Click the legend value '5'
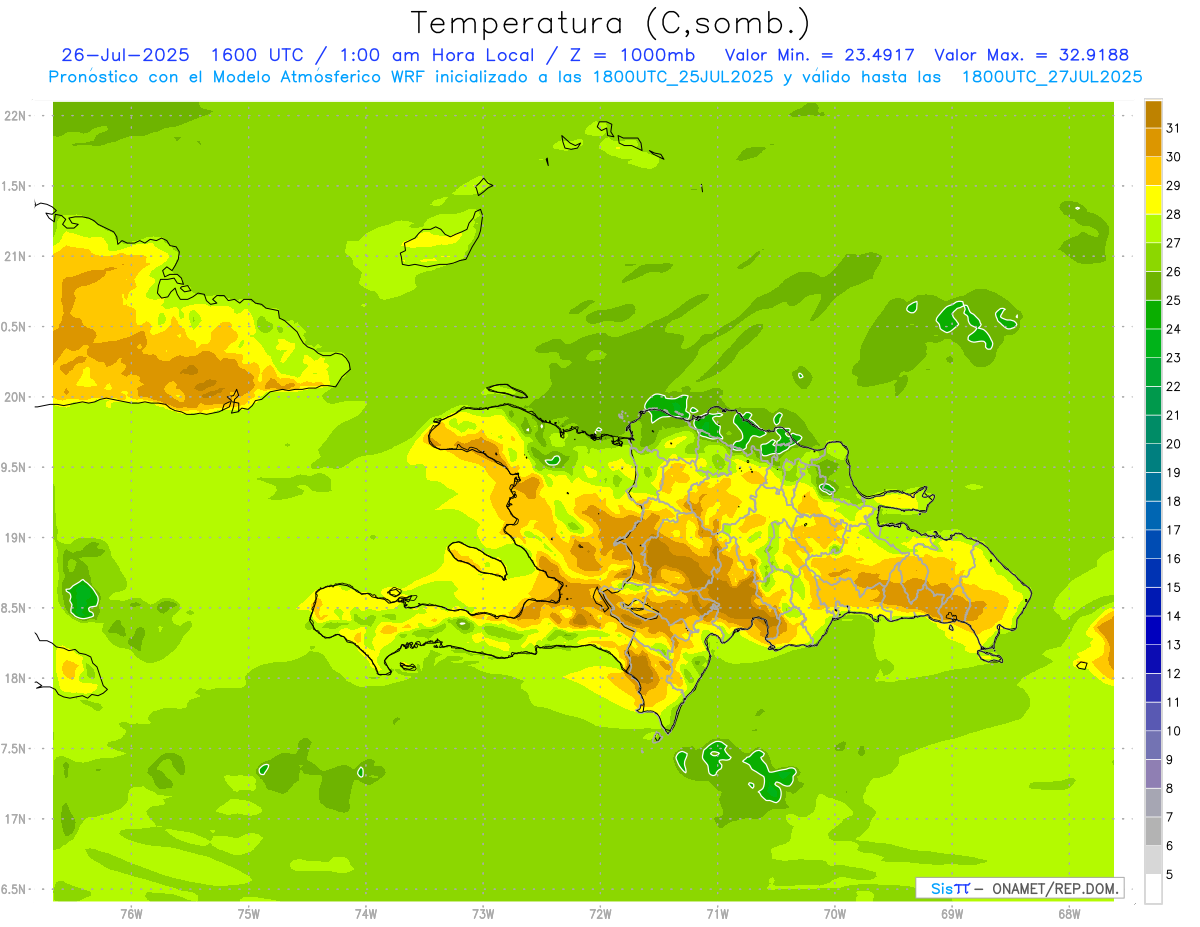The image size is (1200, 927). tap(1170, 875)
